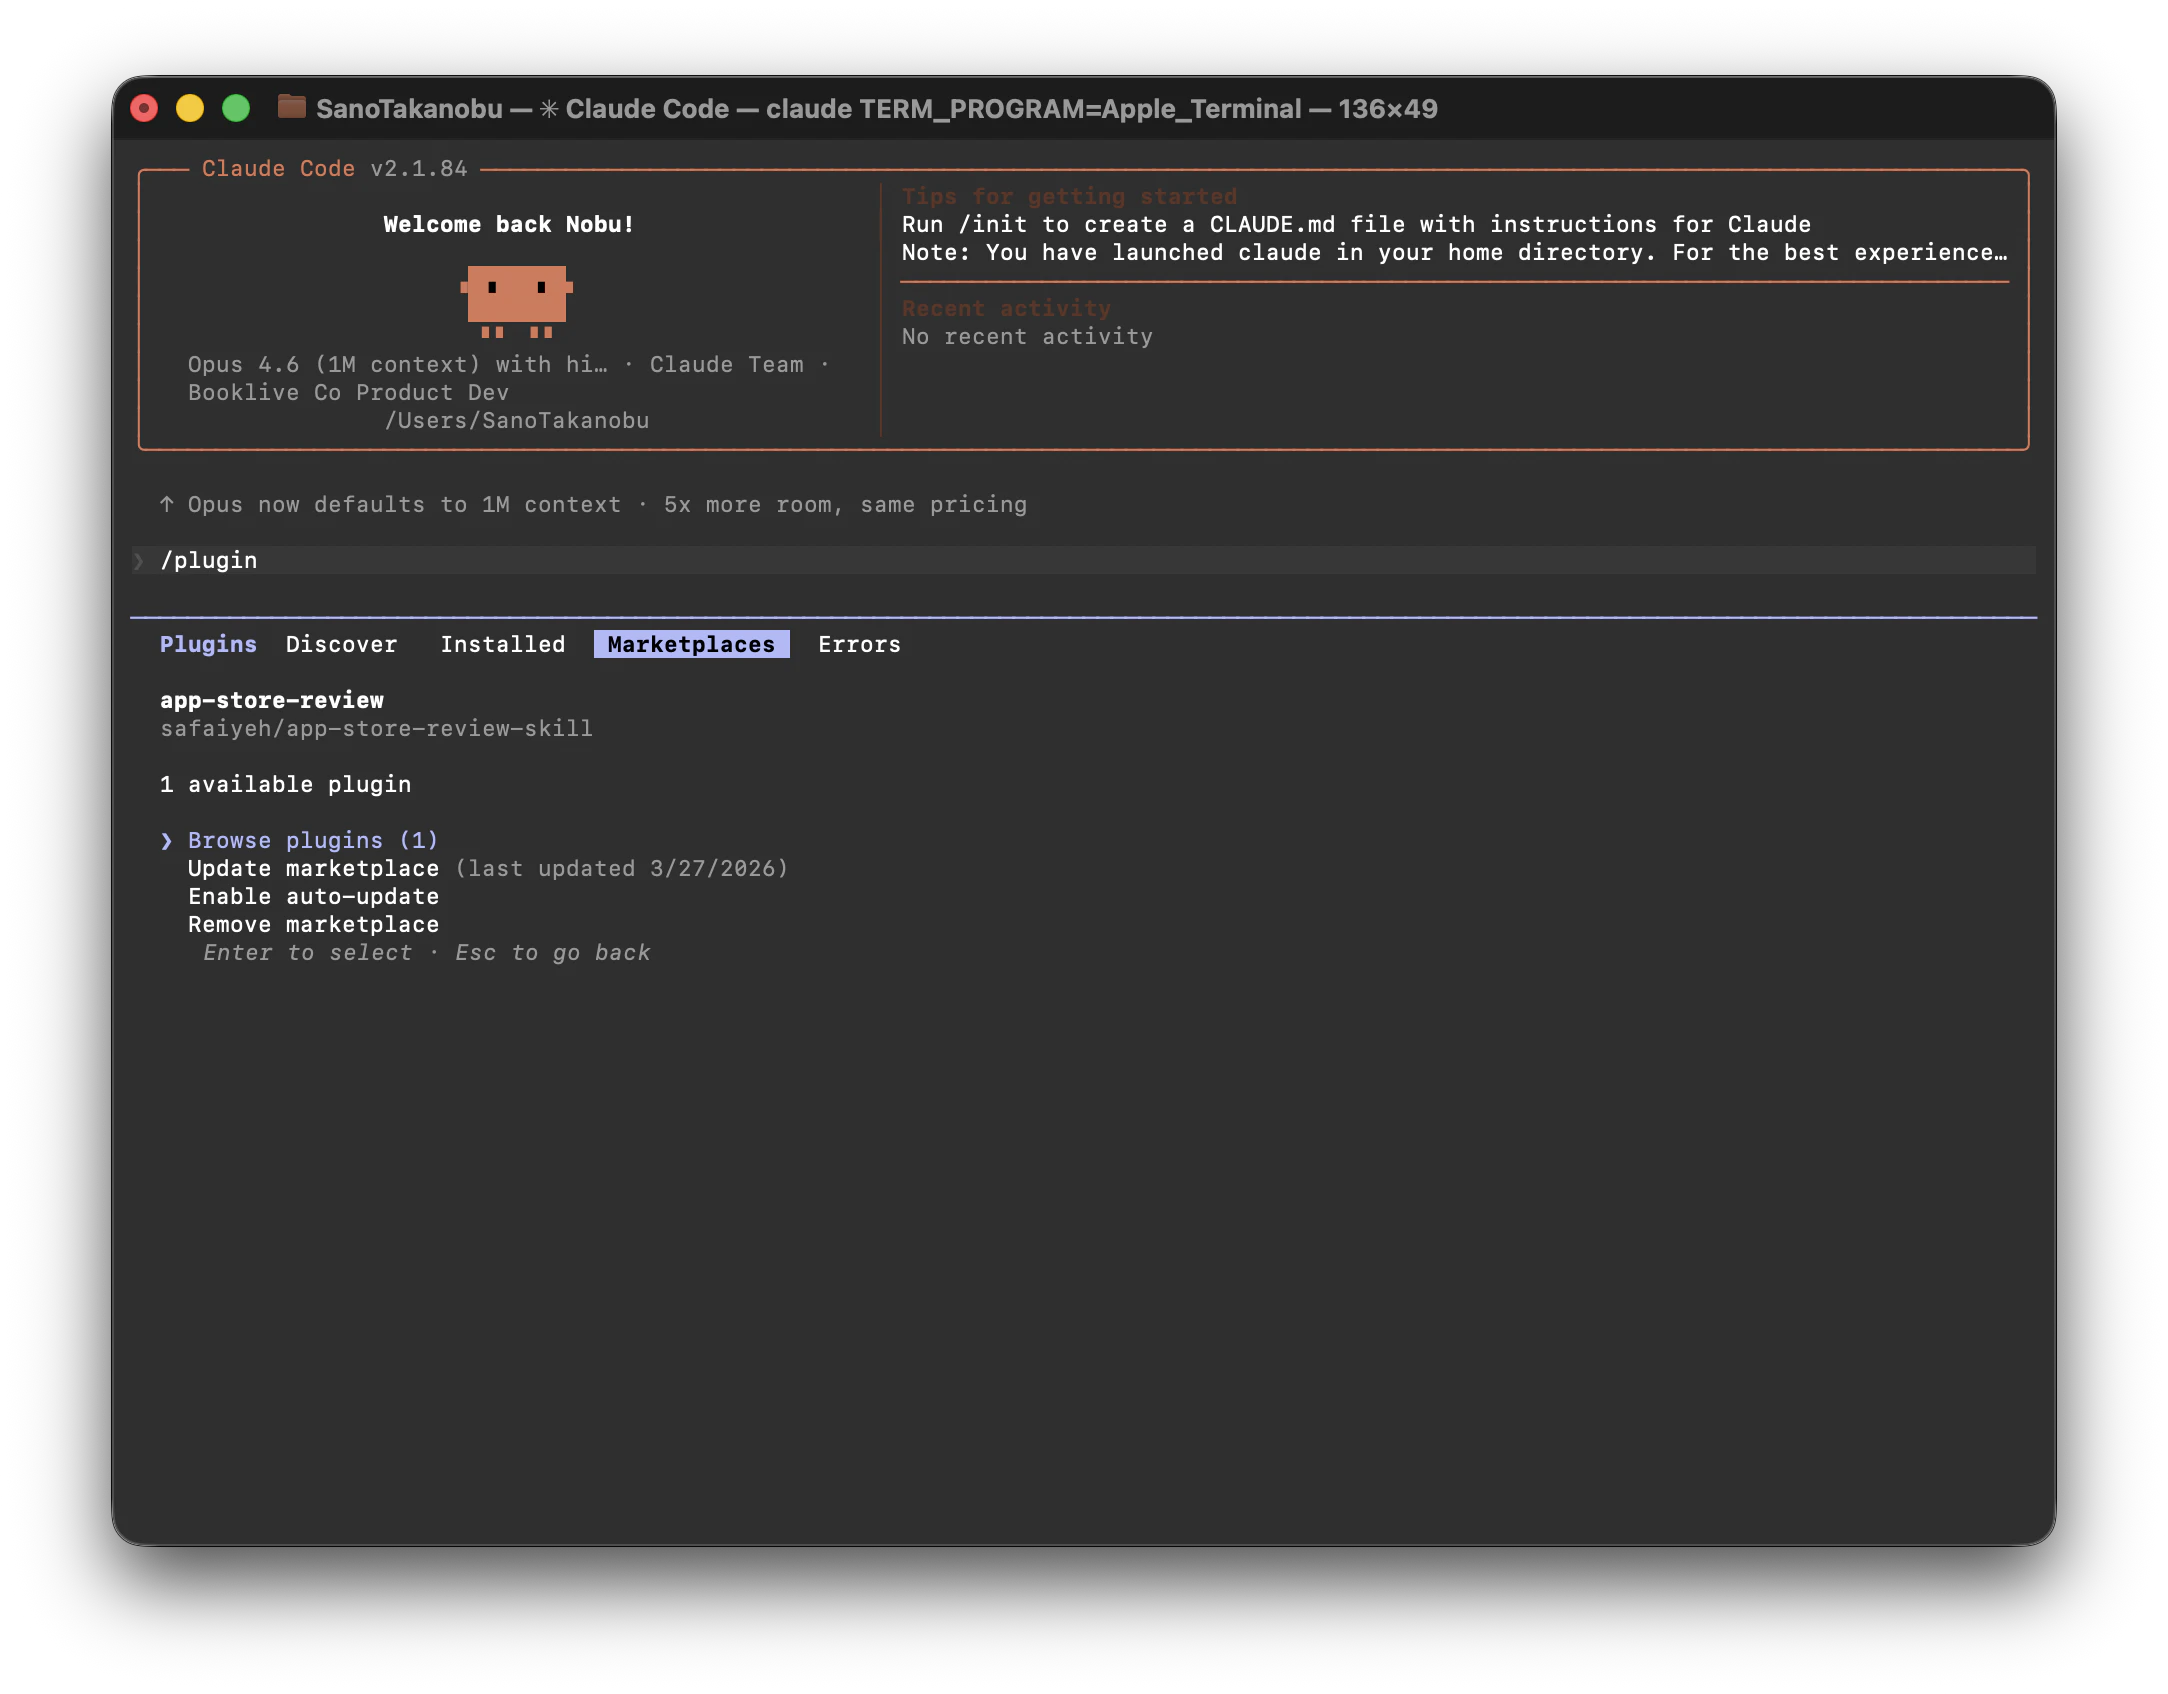Click the safaiyeh/app-store-review-skill source text
Viewport: 2168px width, 1694px height.
(376, 728)
